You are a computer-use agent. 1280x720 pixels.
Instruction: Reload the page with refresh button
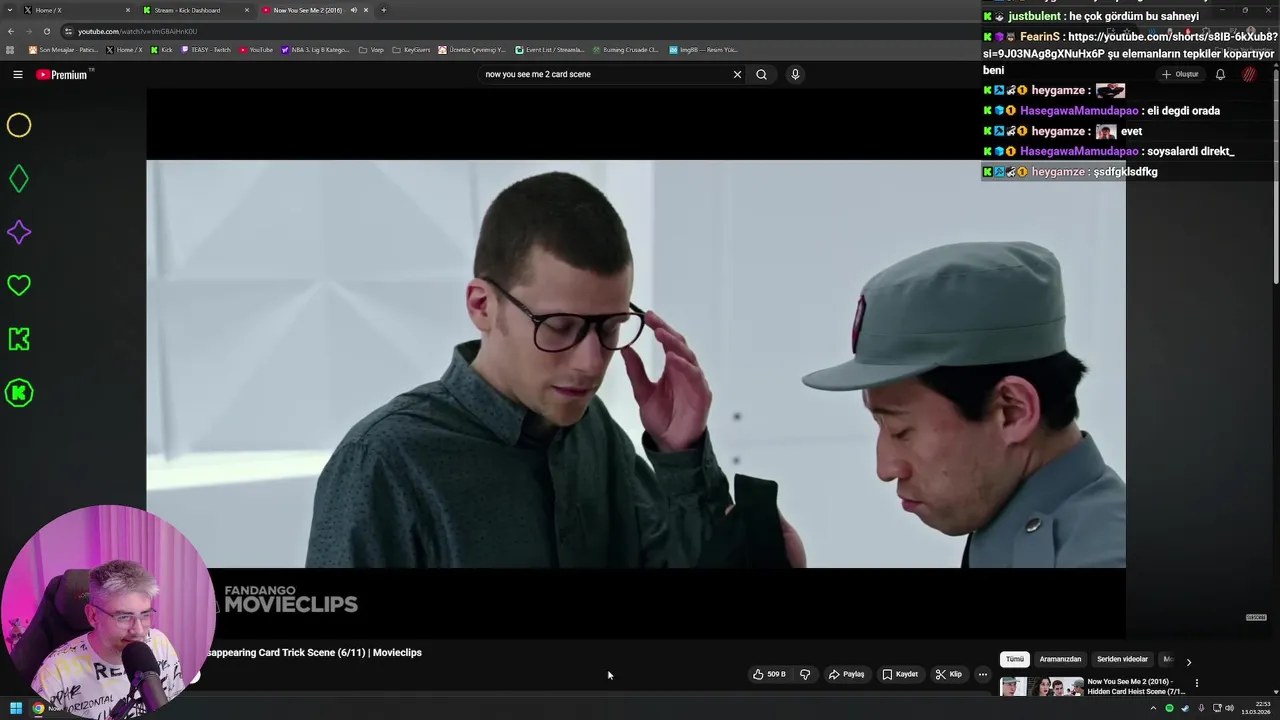pyautogui.click(x=49, y=31)
